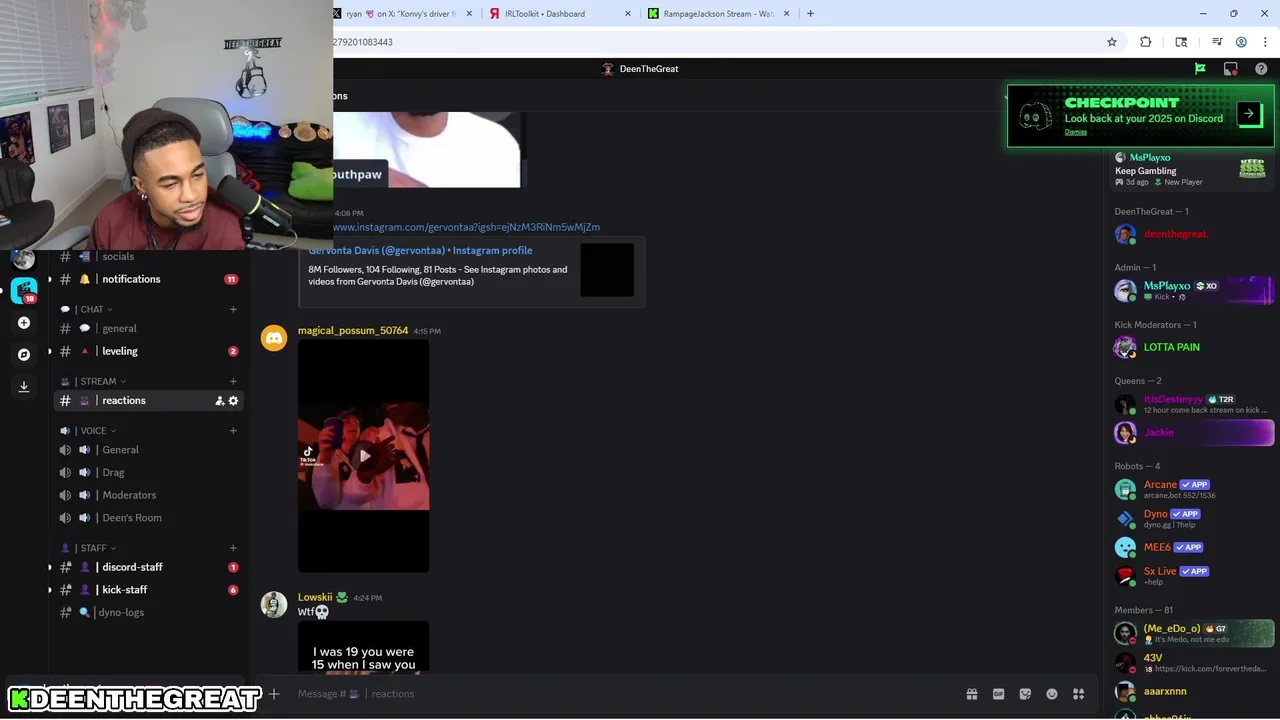Join Moderators voice channel
The width and height of the screenshot is (1280, 720).
point(149,495)
